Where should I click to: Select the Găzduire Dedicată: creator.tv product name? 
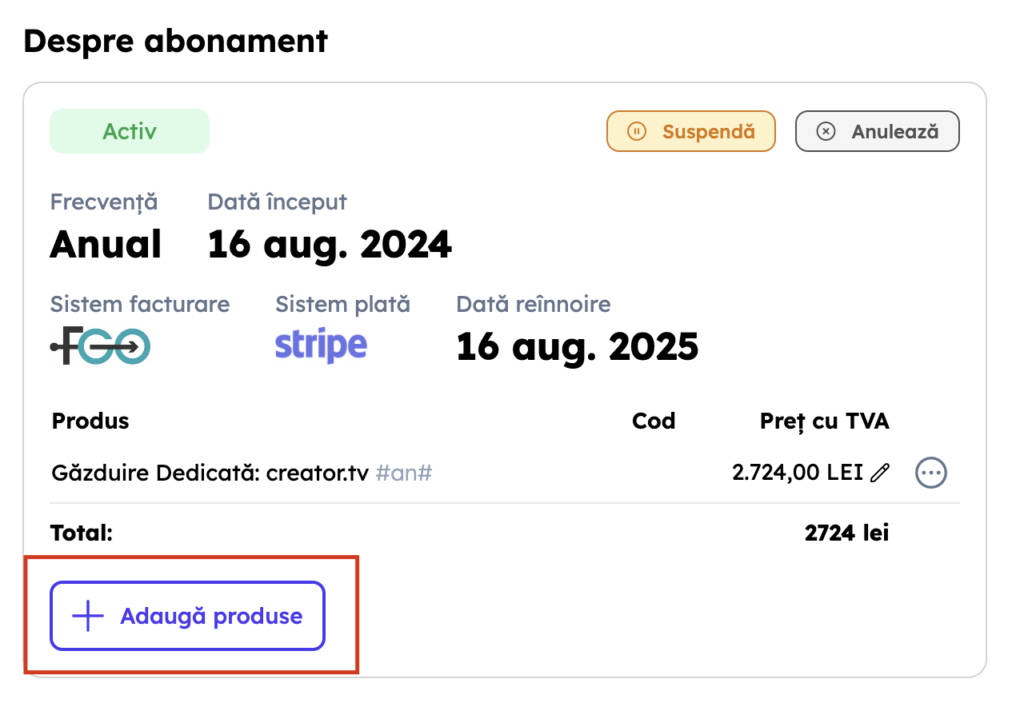(210, 473)
